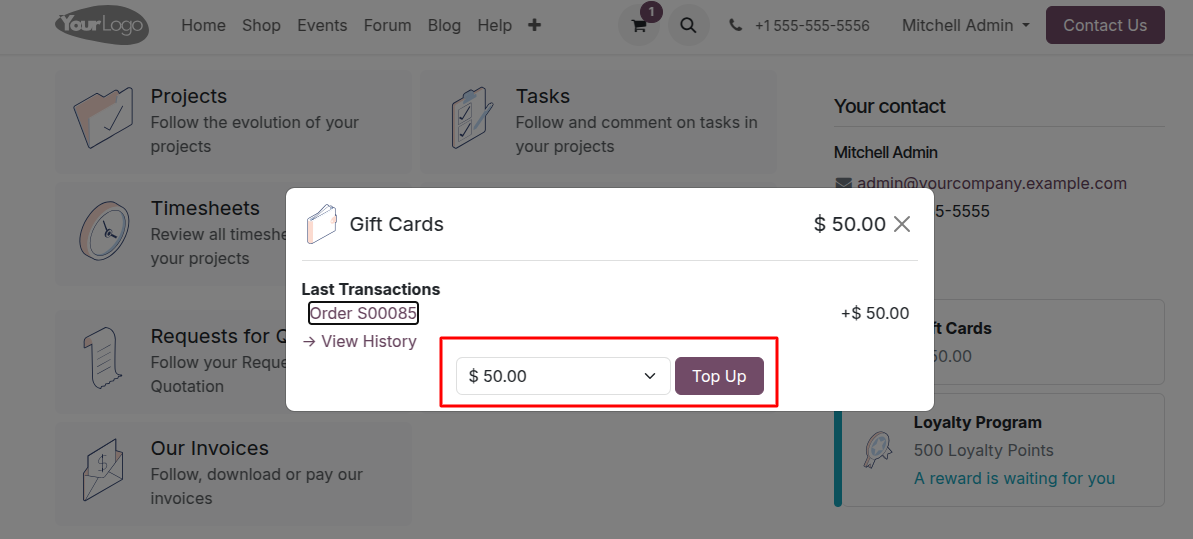Open the $ 50.00 top-up amount dropdown

(563, 376)
